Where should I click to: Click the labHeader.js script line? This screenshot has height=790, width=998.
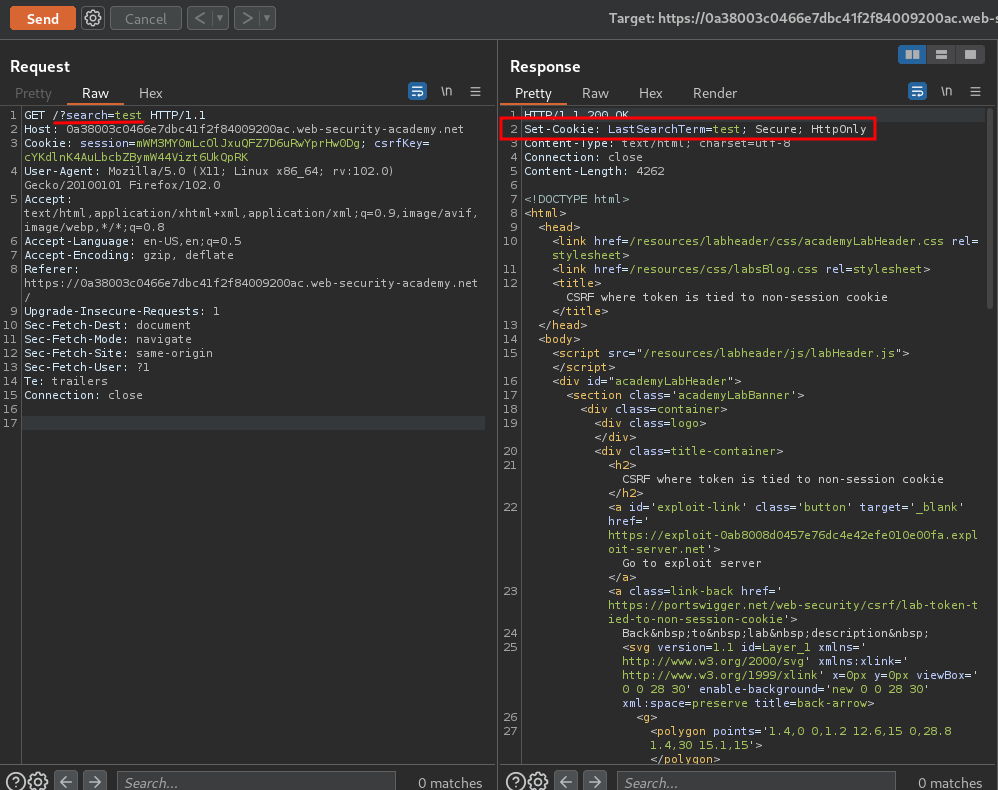(731, 353)
